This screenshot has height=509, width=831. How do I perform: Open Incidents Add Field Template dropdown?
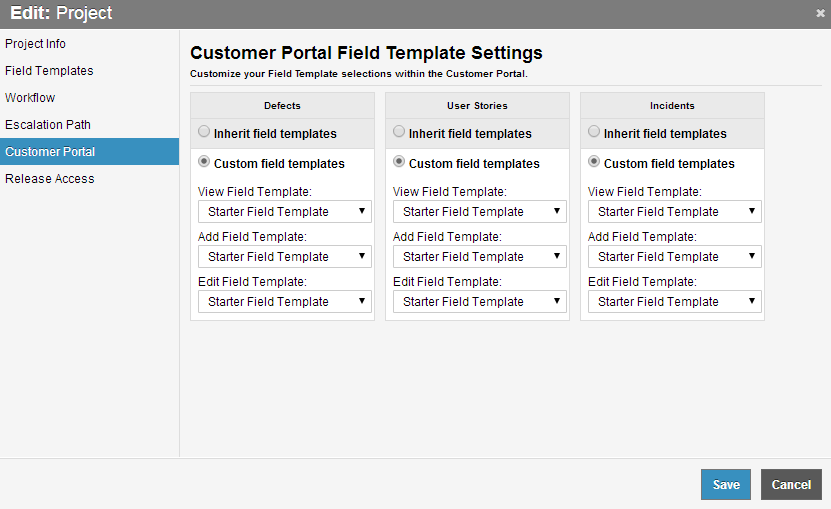(675, 257)
